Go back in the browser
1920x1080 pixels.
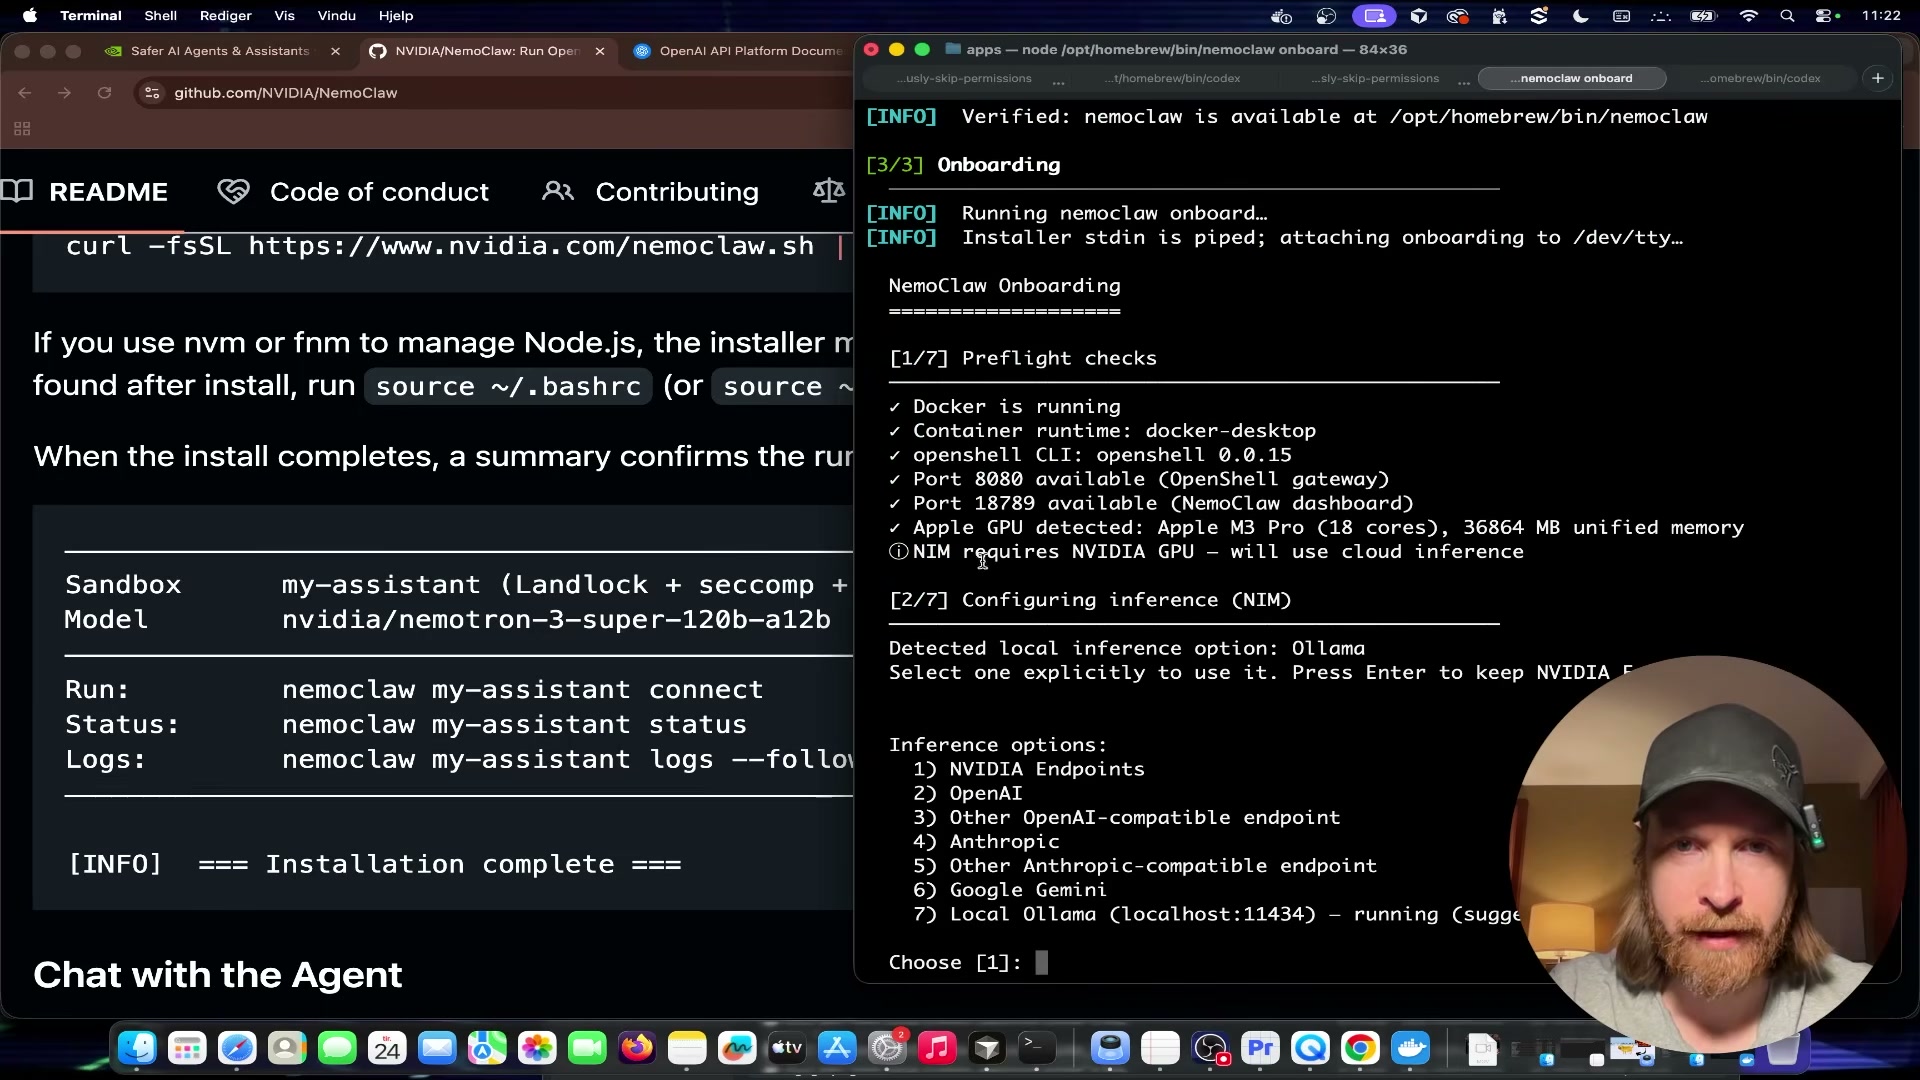coord(25,93)
